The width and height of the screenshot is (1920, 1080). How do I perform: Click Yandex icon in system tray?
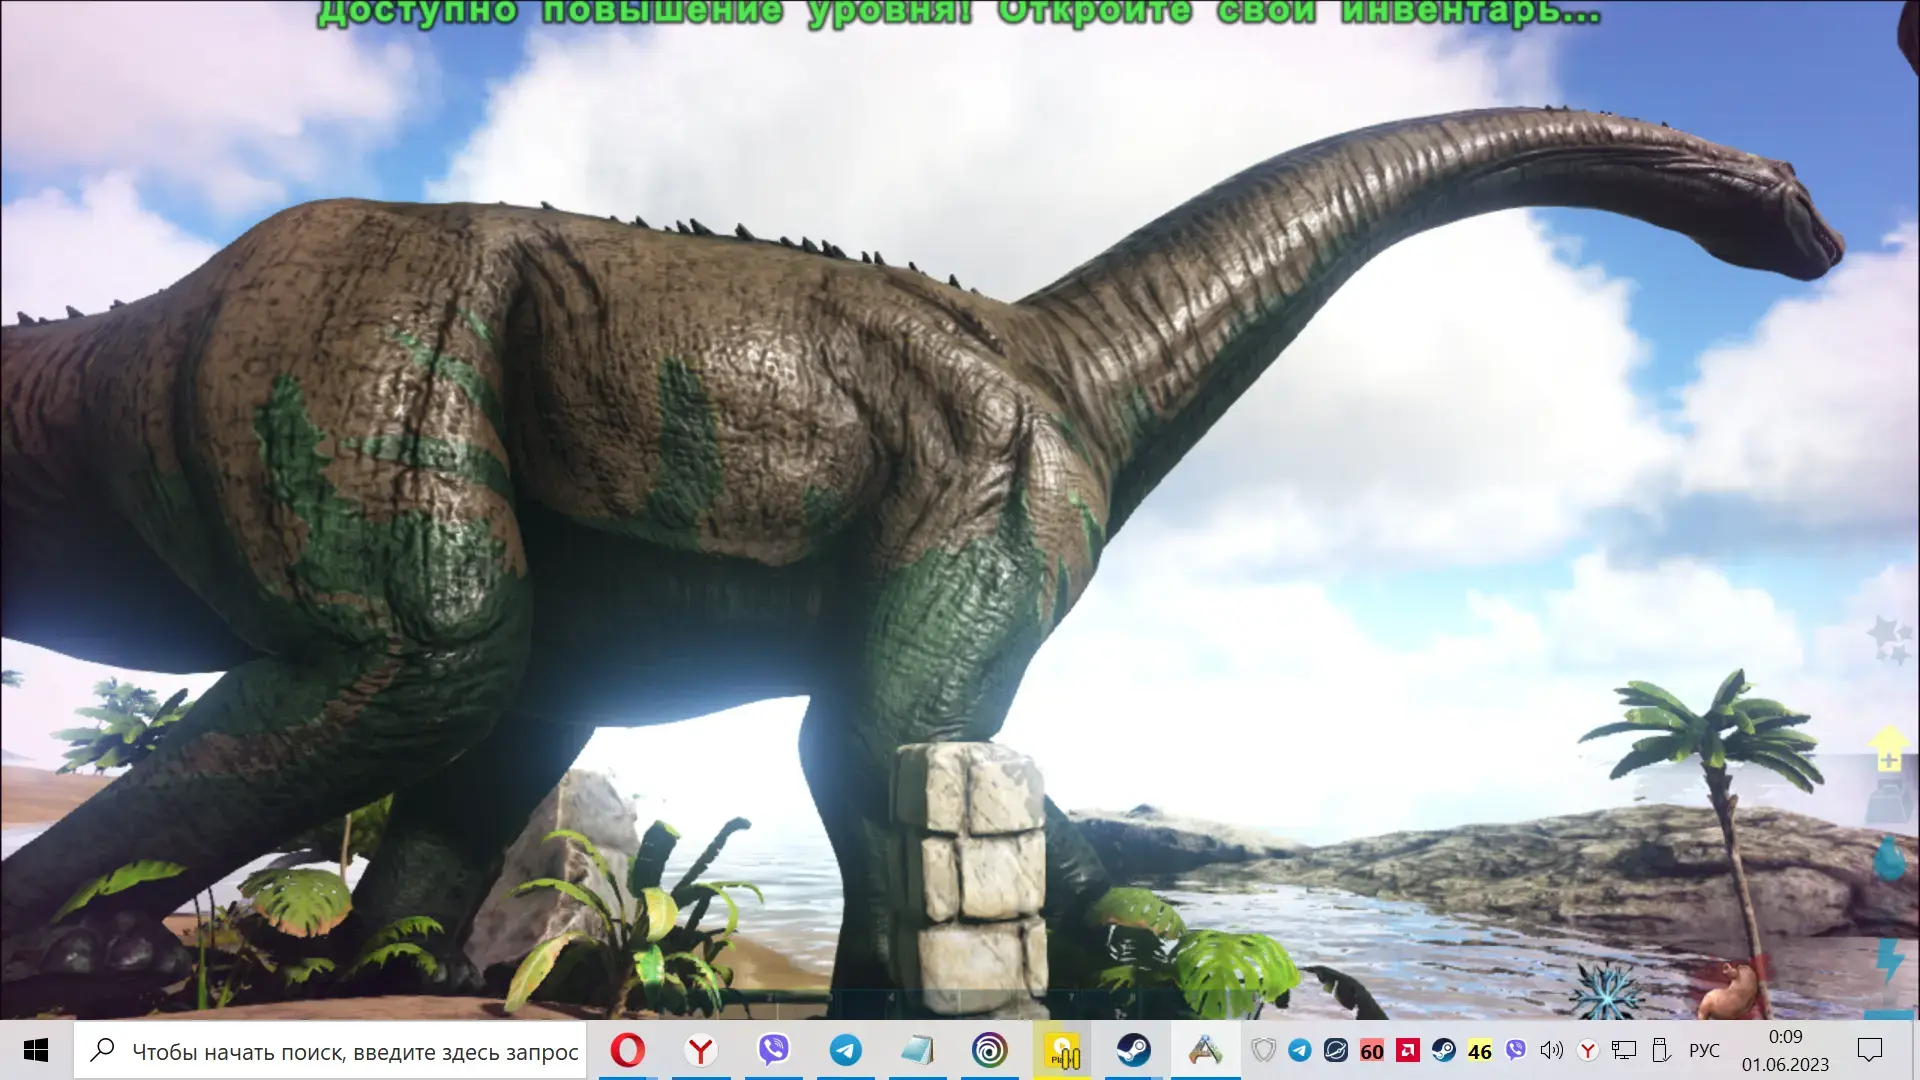(x=1588, y=1050)
